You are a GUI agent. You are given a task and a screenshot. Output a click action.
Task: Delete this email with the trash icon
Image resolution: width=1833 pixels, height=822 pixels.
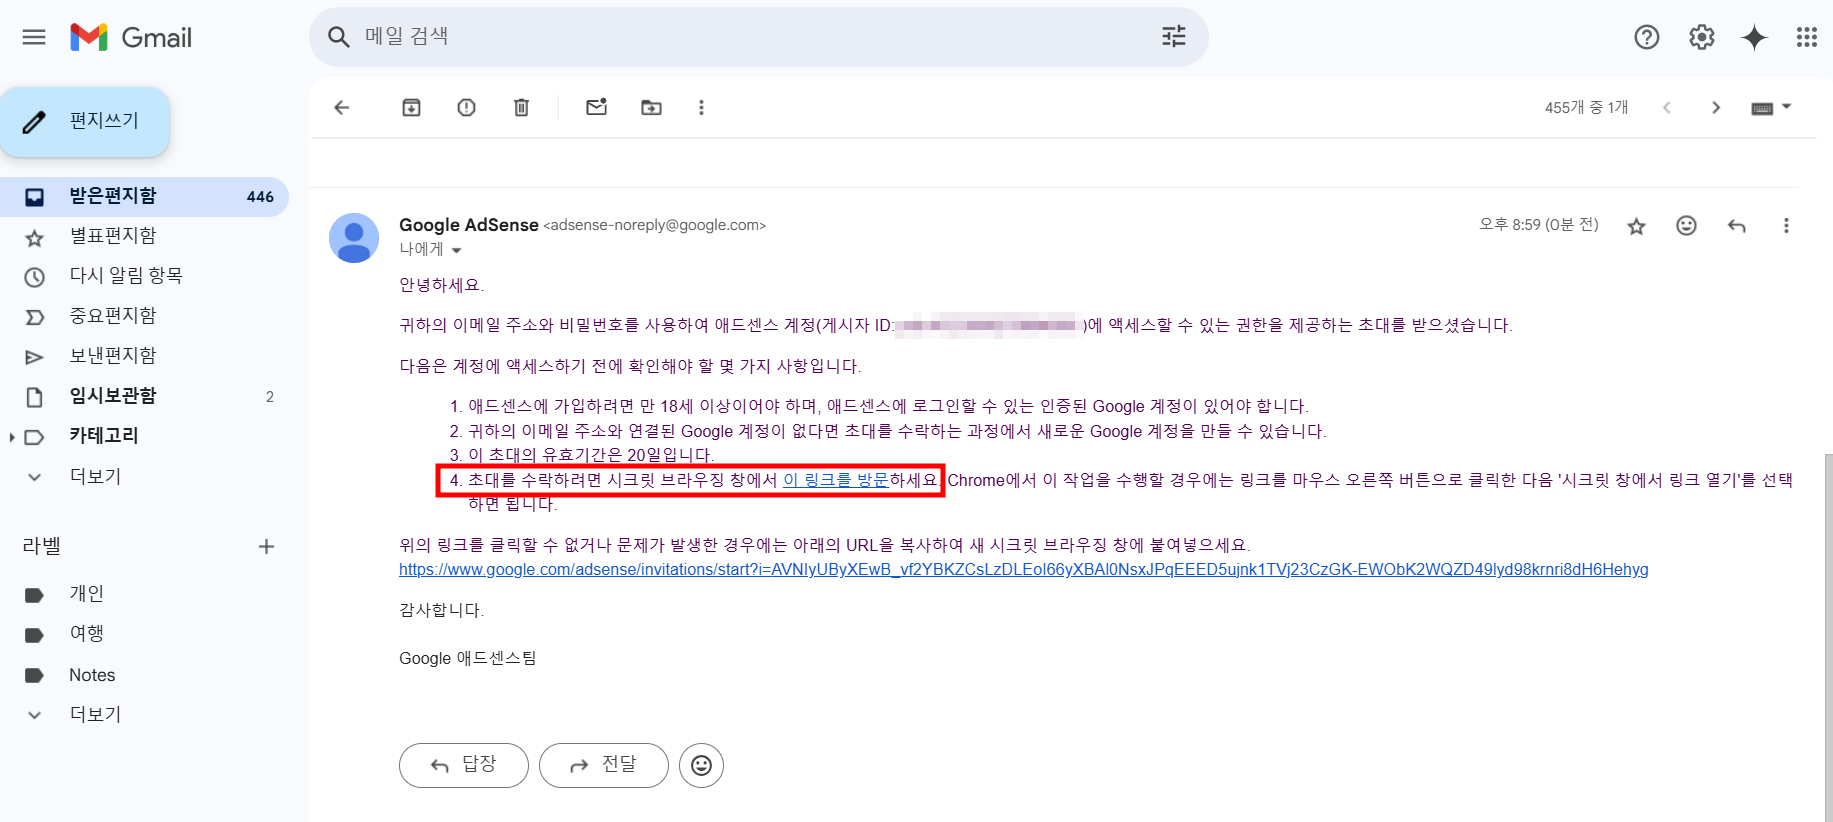521,107
